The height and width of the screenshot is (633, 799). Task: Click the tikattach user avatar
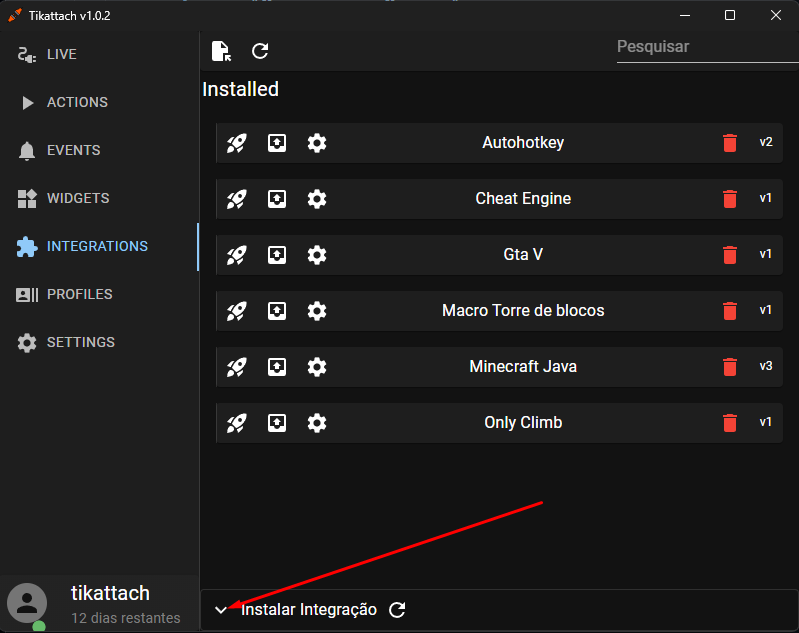coord(27,603)
